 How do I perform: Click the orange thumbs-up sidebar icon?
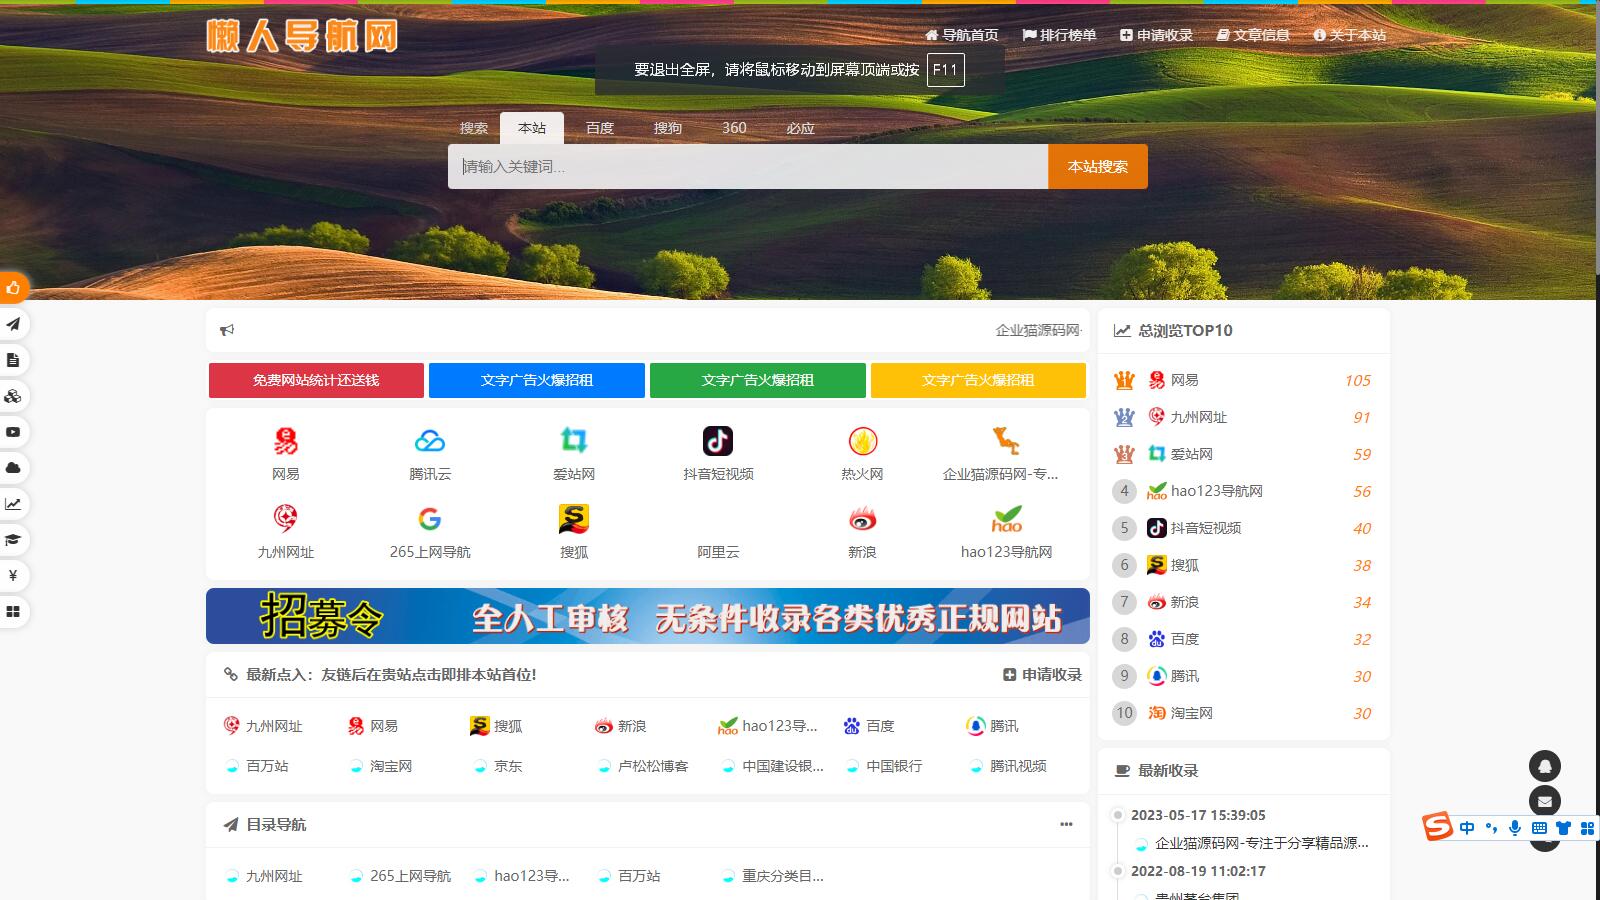point(13,288)
